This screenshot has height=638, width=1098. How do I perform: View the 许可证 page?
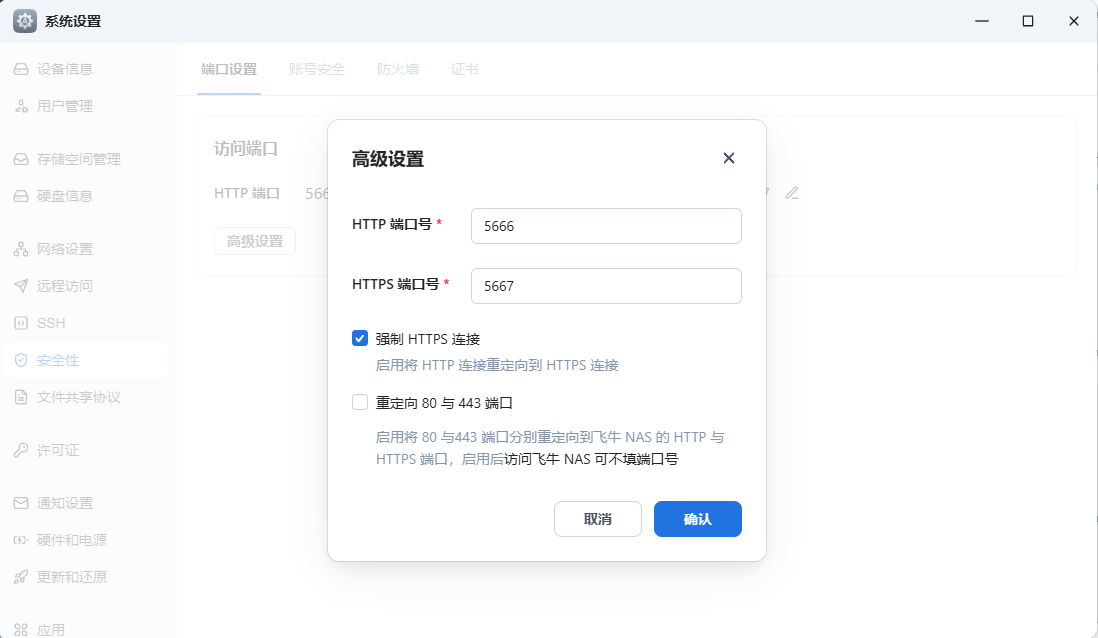tap(55, 449)
